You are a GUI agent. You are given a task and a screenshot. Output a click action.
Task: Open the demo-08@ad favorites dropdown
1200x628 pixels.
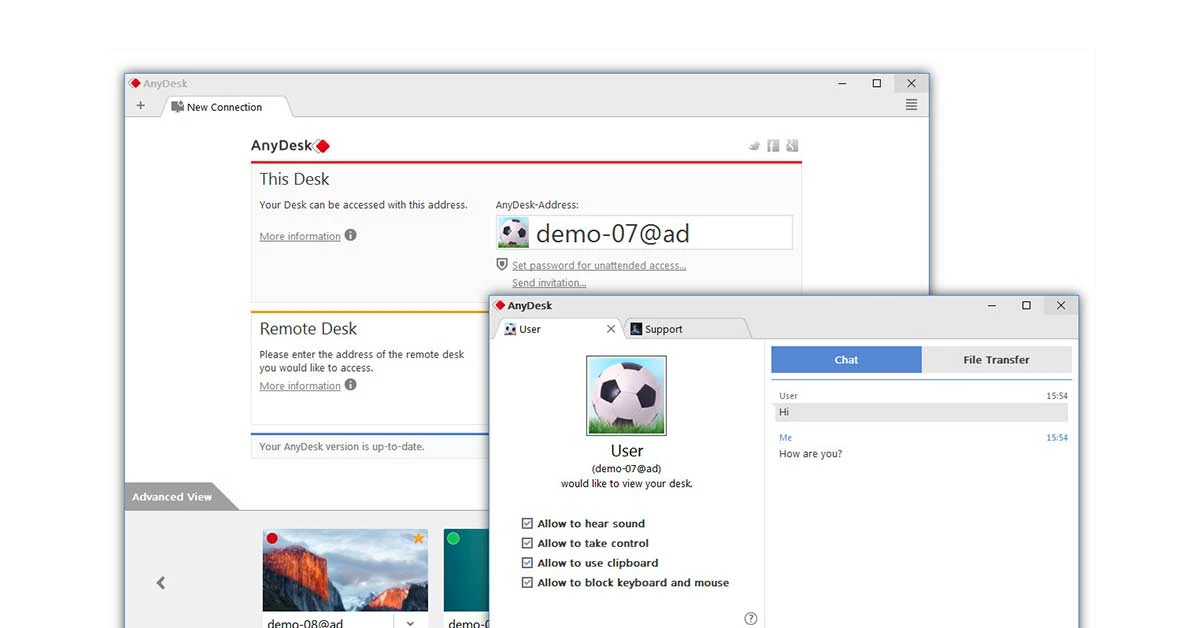[410, 621]
